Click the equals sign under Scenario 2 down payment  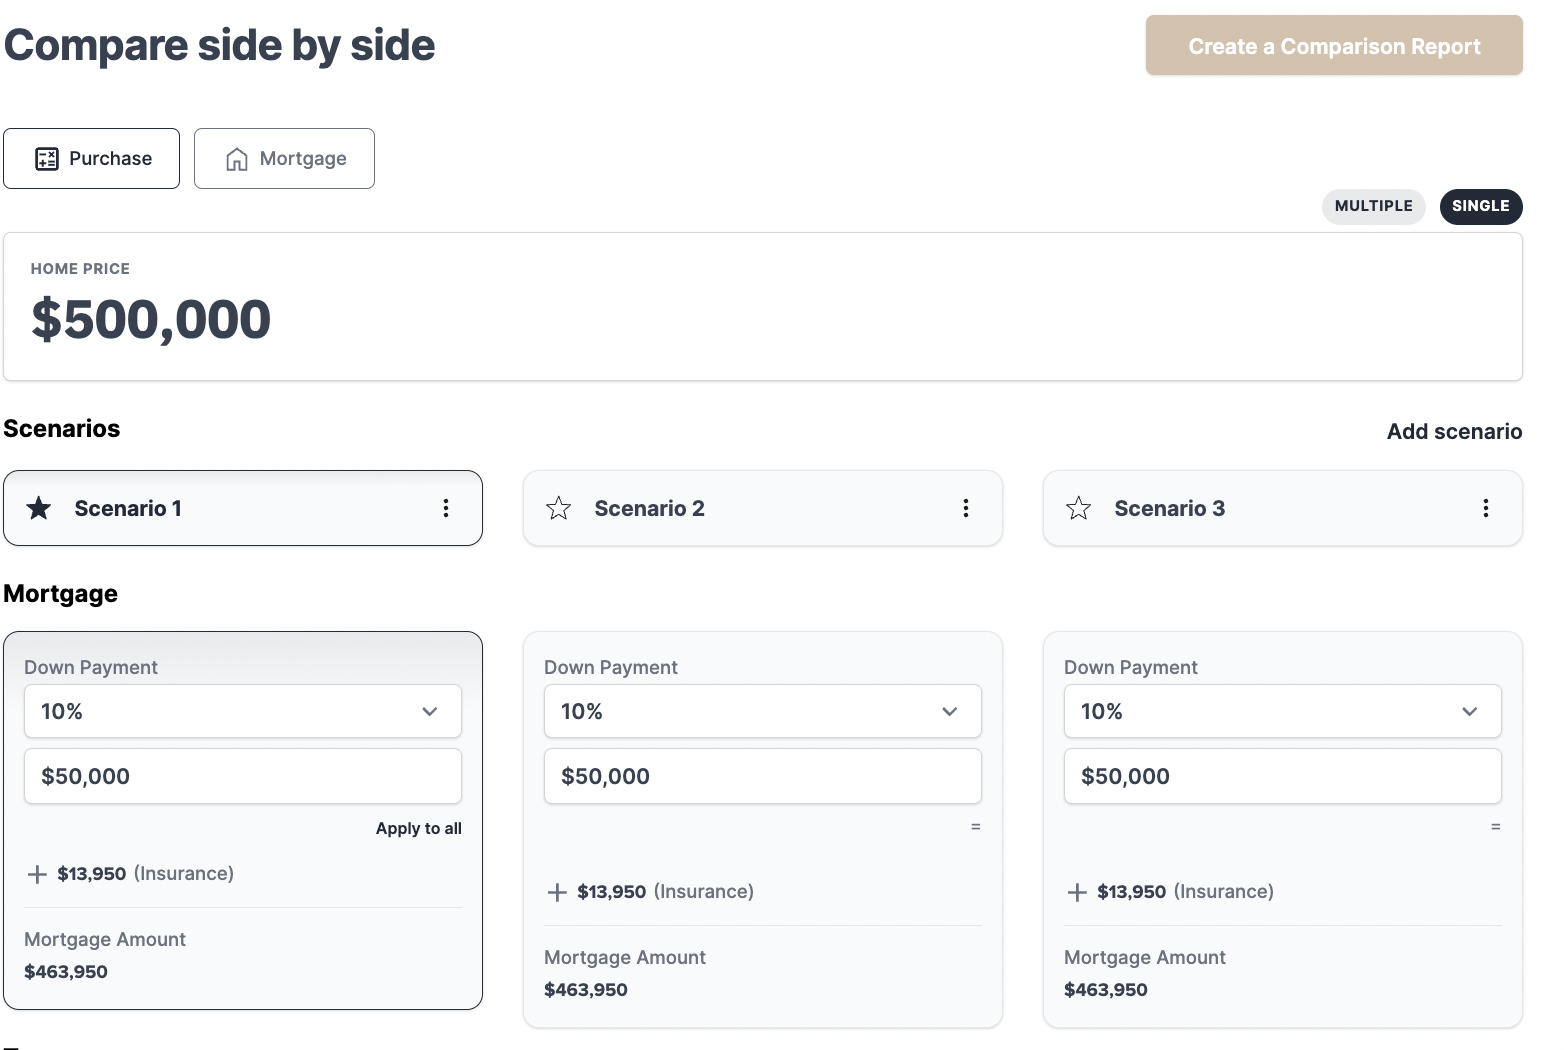[x=975, y=827]
